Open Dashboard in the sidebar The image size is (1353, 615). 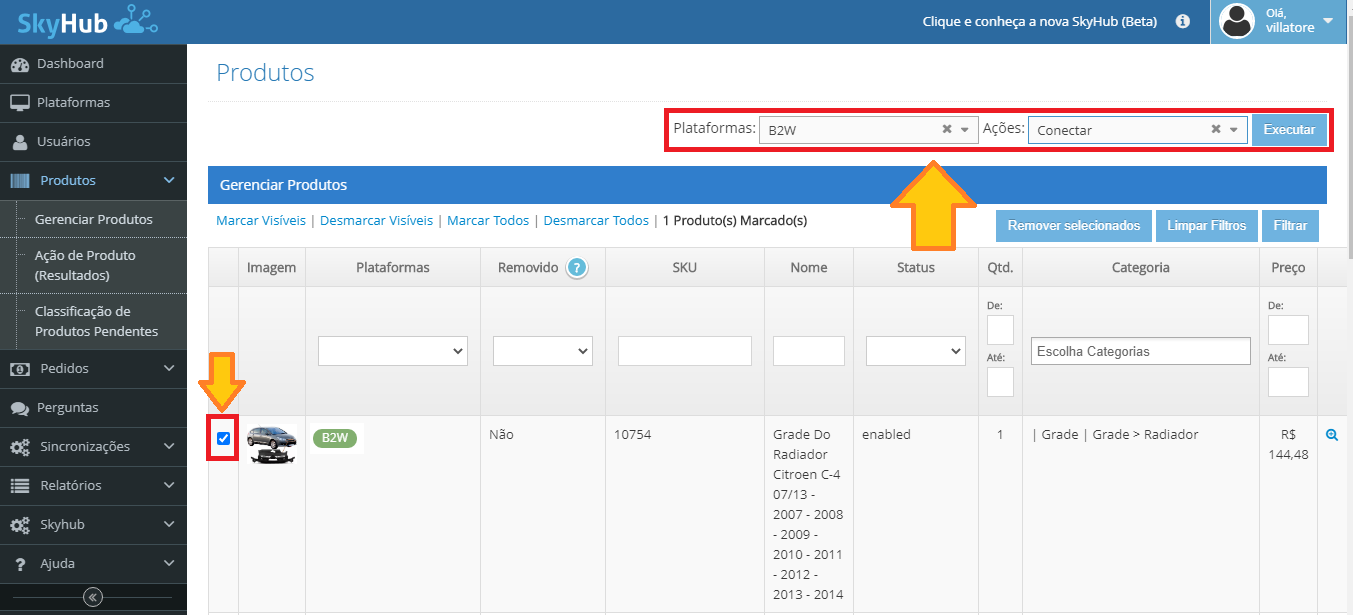[93, 64]
